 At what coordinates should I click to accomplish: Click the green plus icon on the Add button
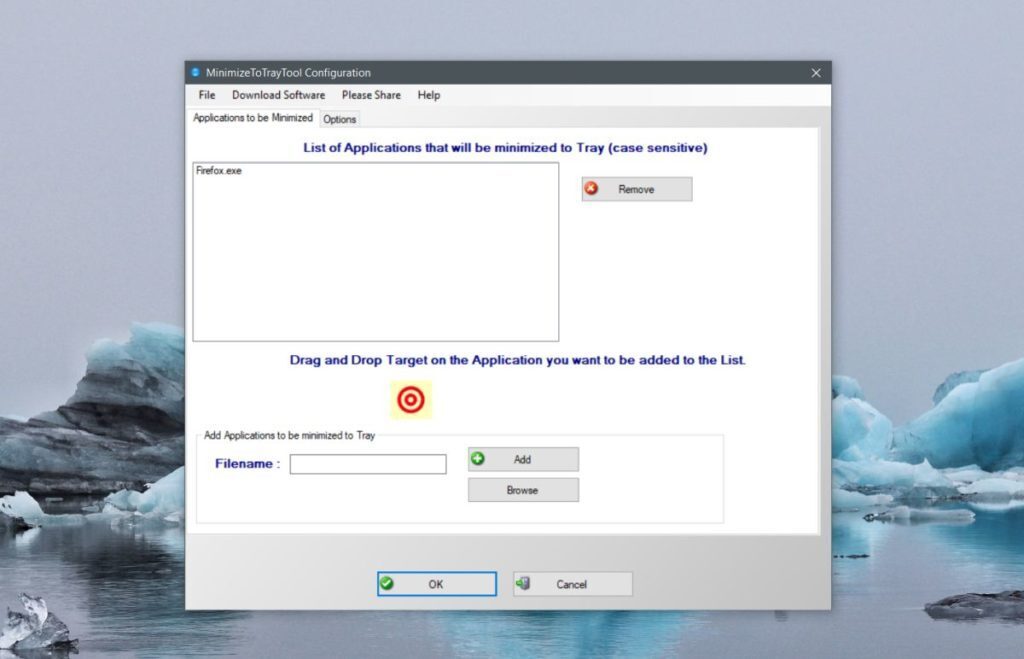point(480,458)
